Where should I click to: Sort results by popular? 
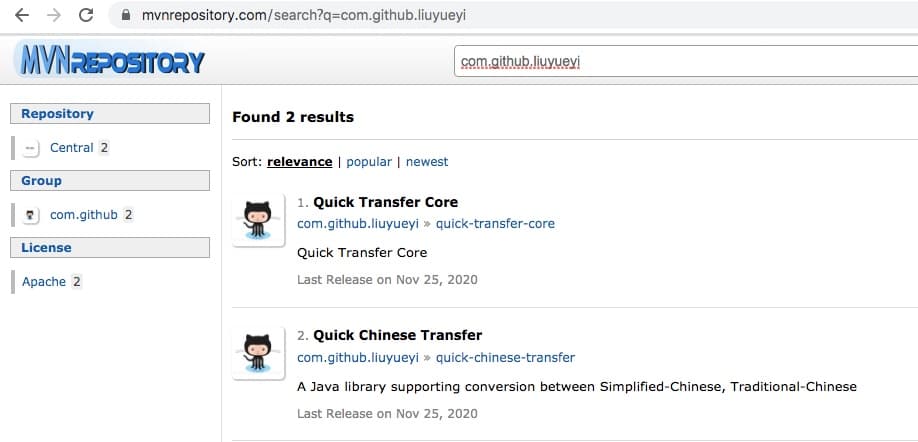369,162
